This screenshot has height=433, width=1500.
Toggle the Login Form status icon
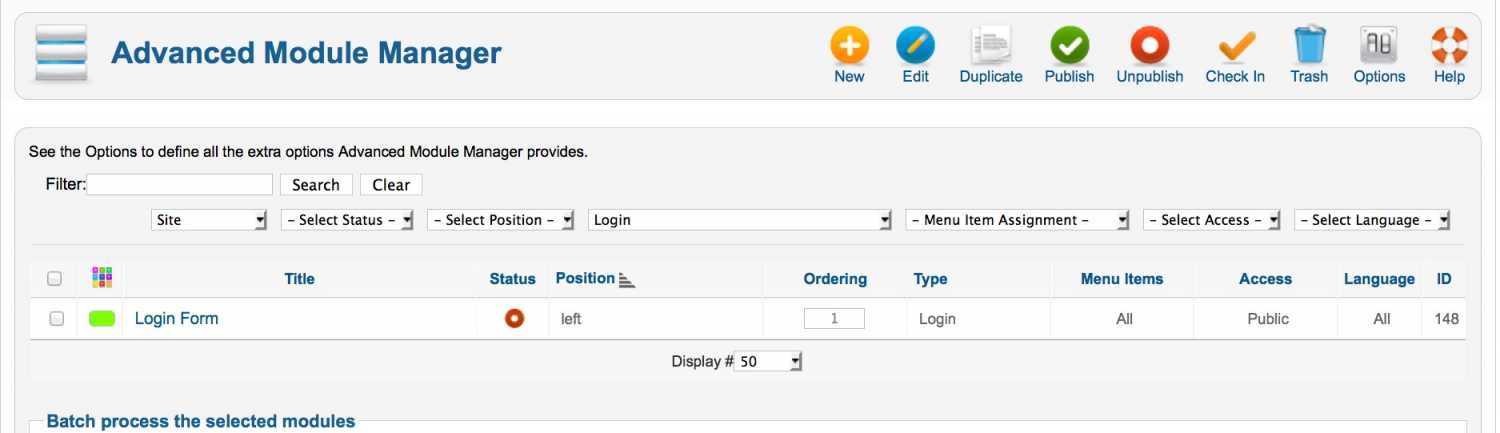[x=514, y=318]
